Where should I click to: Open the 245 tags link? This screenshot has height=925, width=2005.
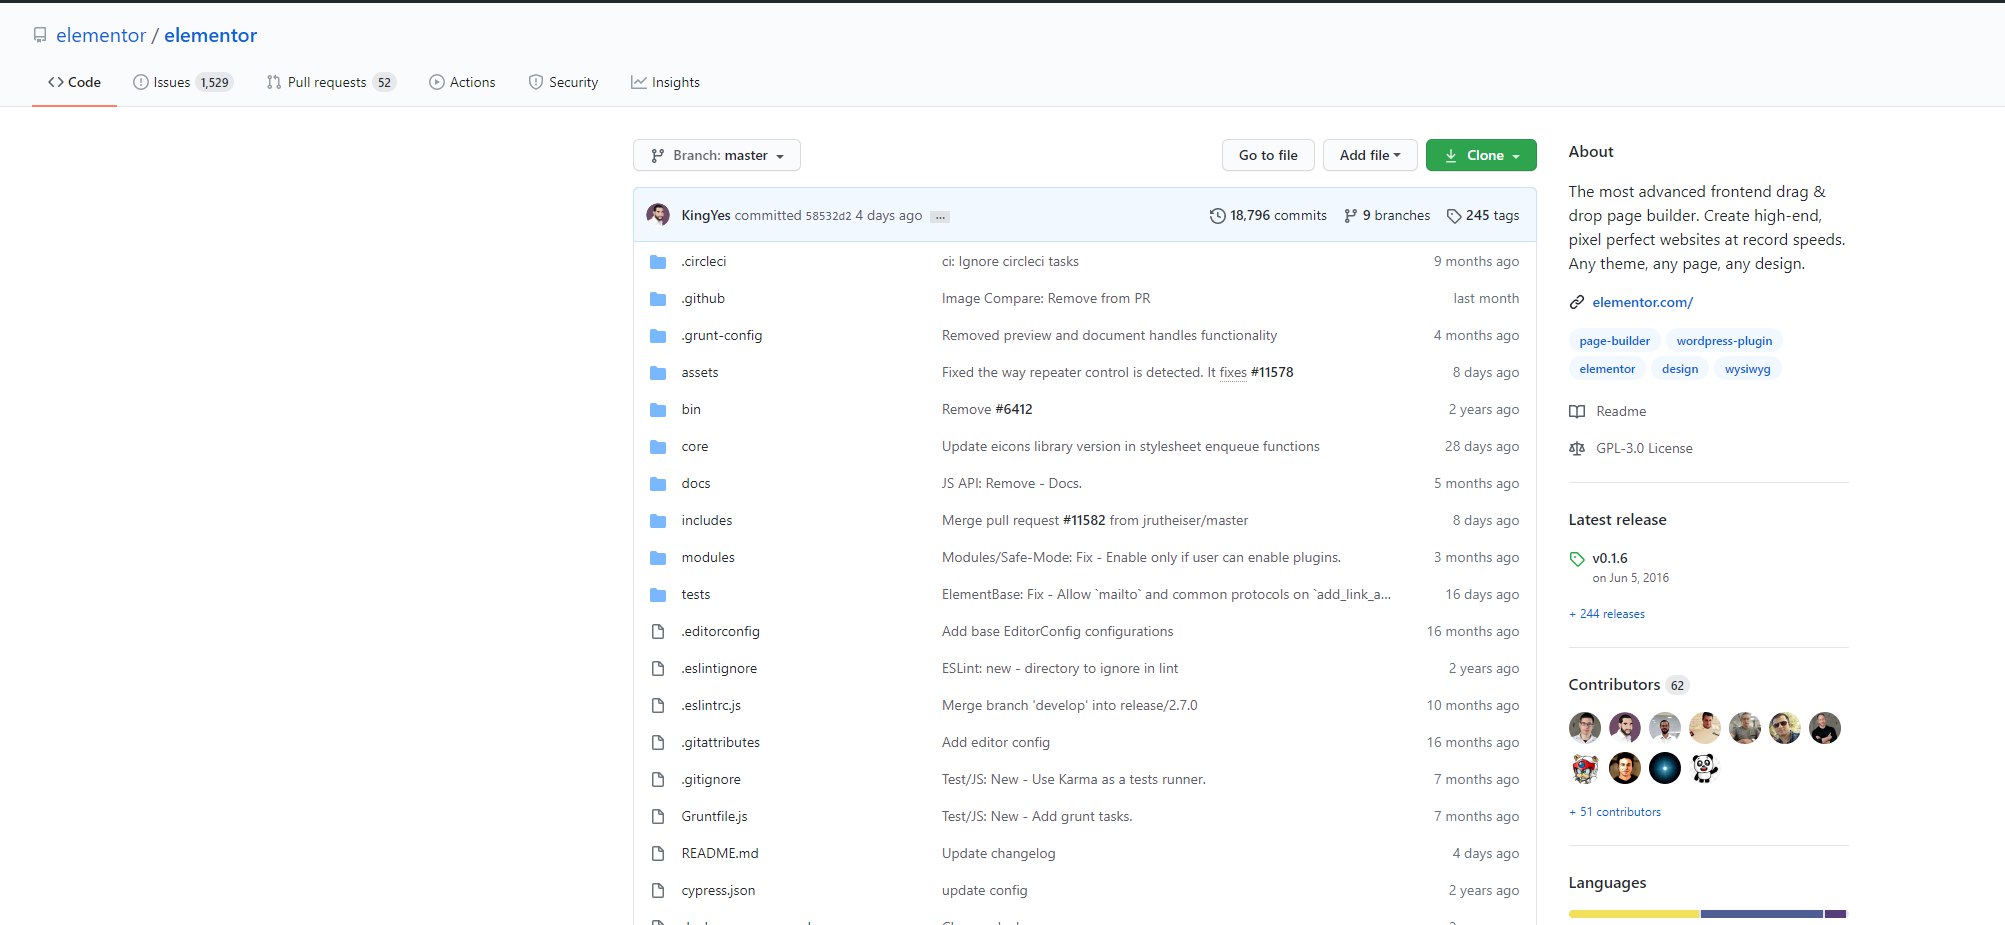pos(1483,215)
